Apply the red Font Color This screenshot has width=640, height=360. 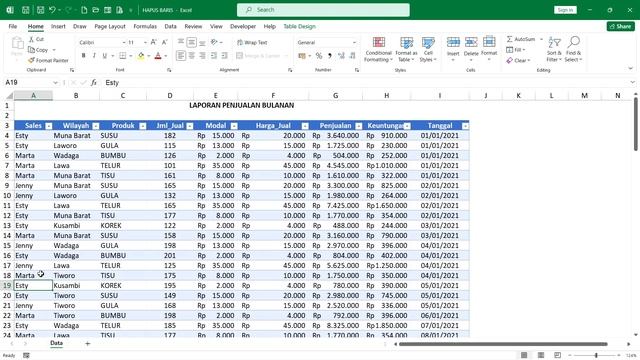point(158,56)
